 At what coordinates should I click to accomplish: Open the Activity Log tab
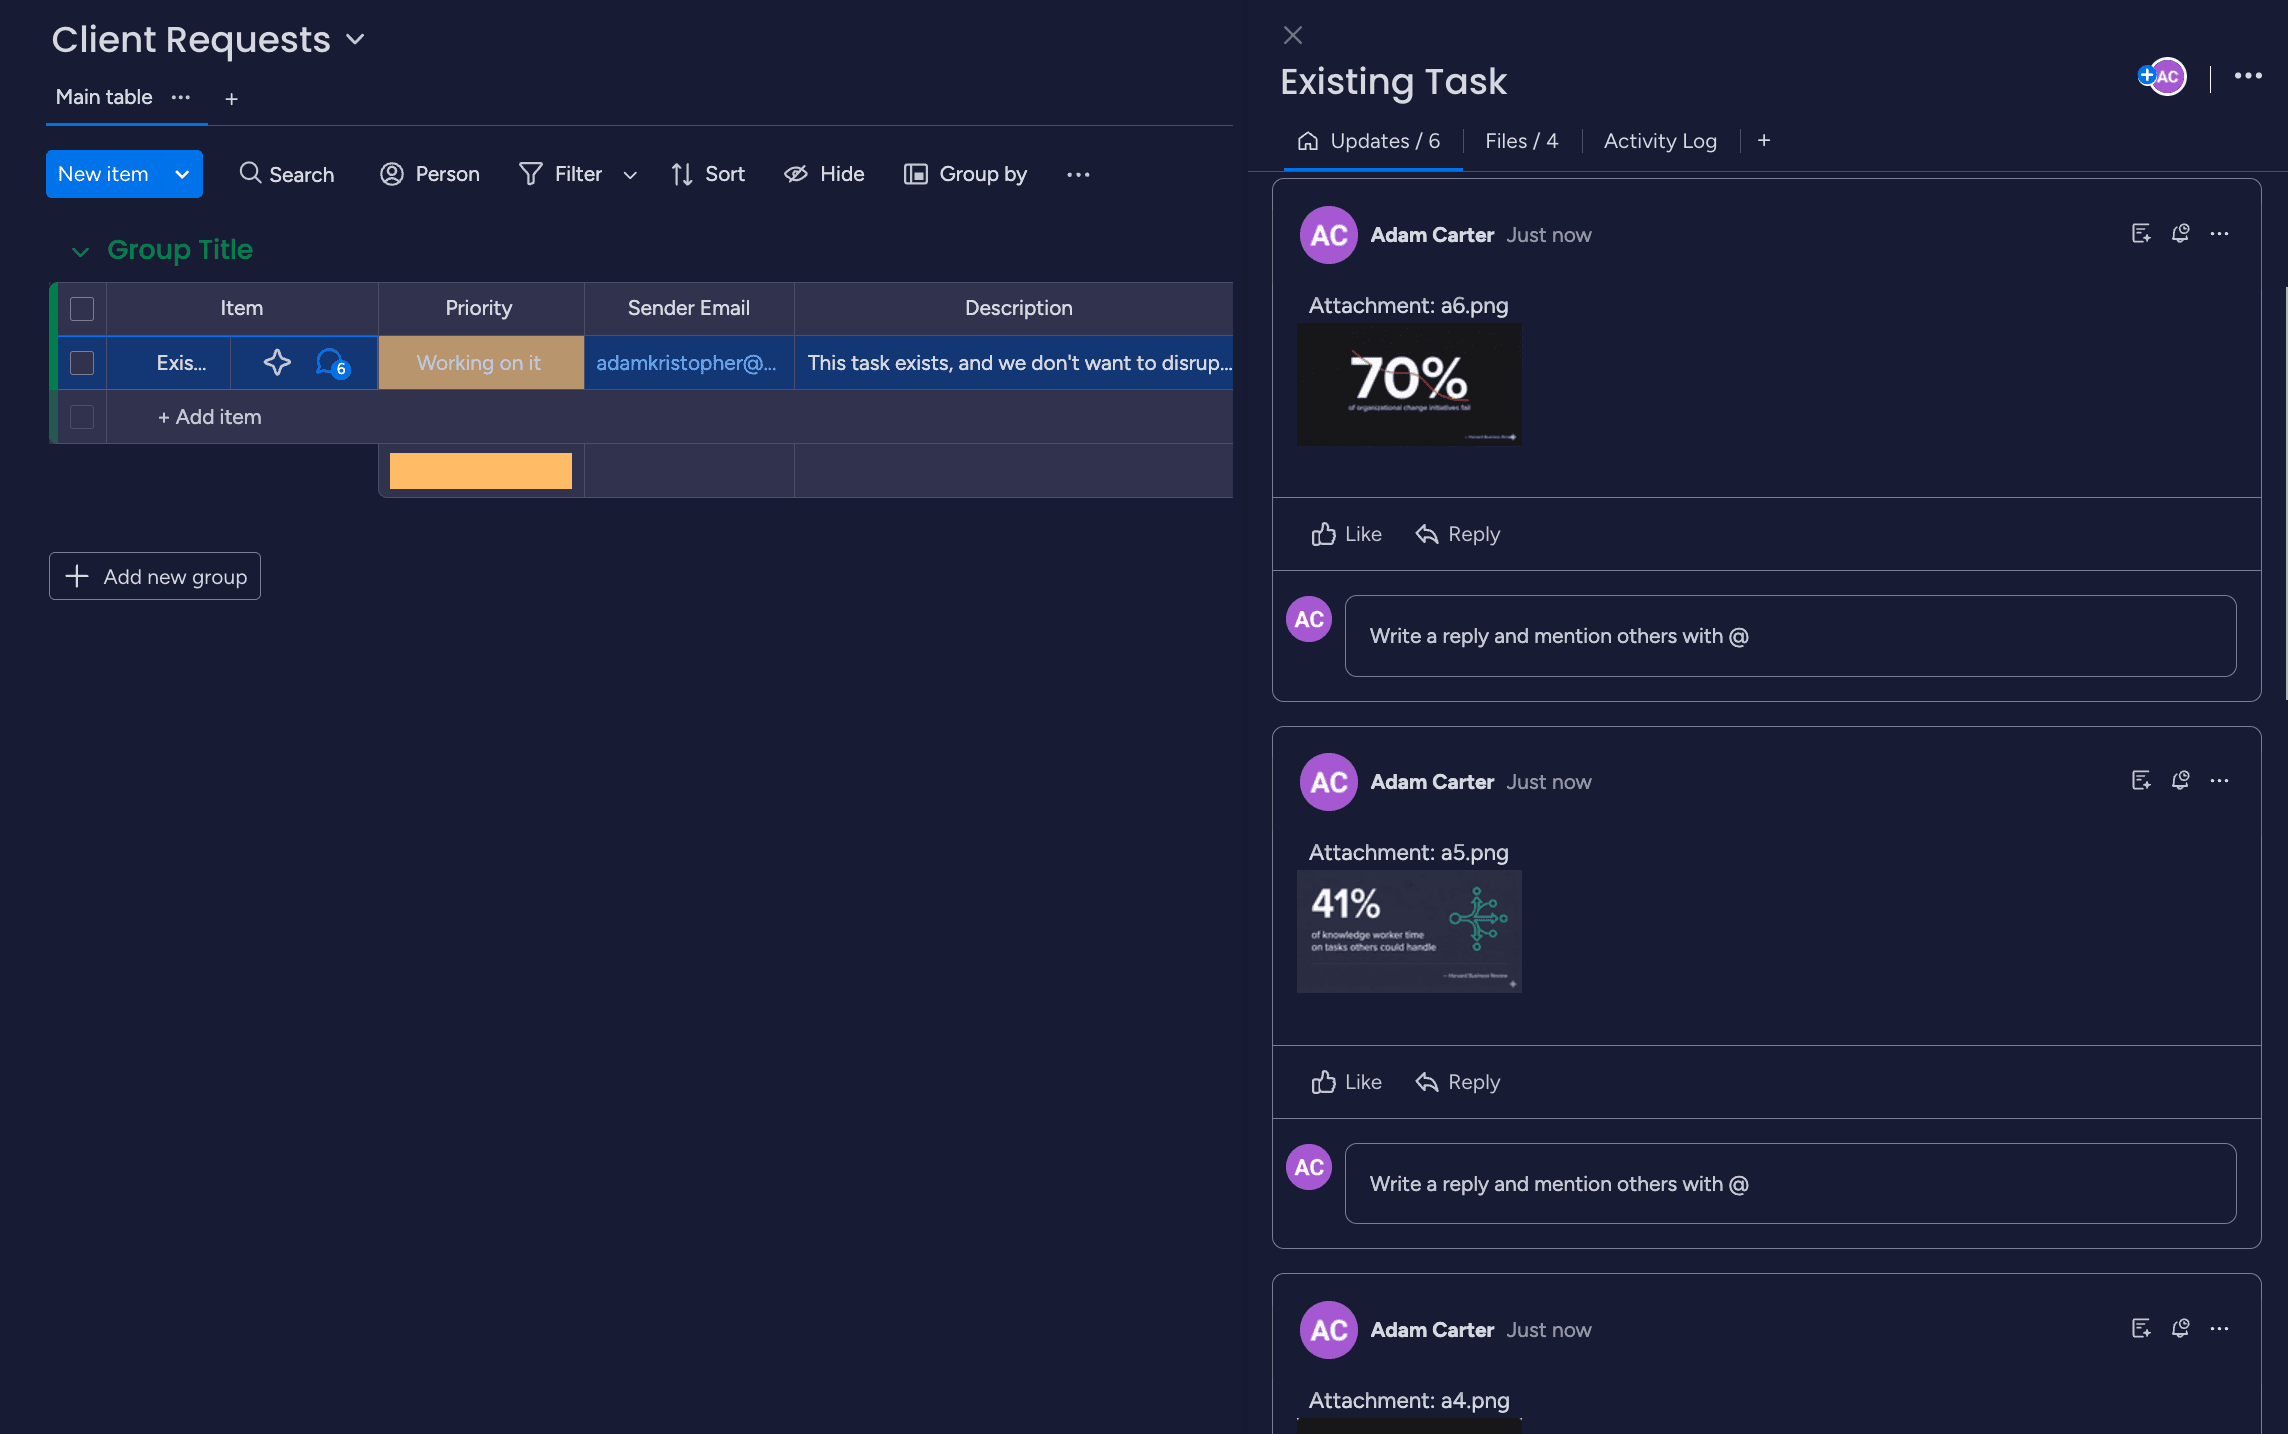(x=1659, y=141)
